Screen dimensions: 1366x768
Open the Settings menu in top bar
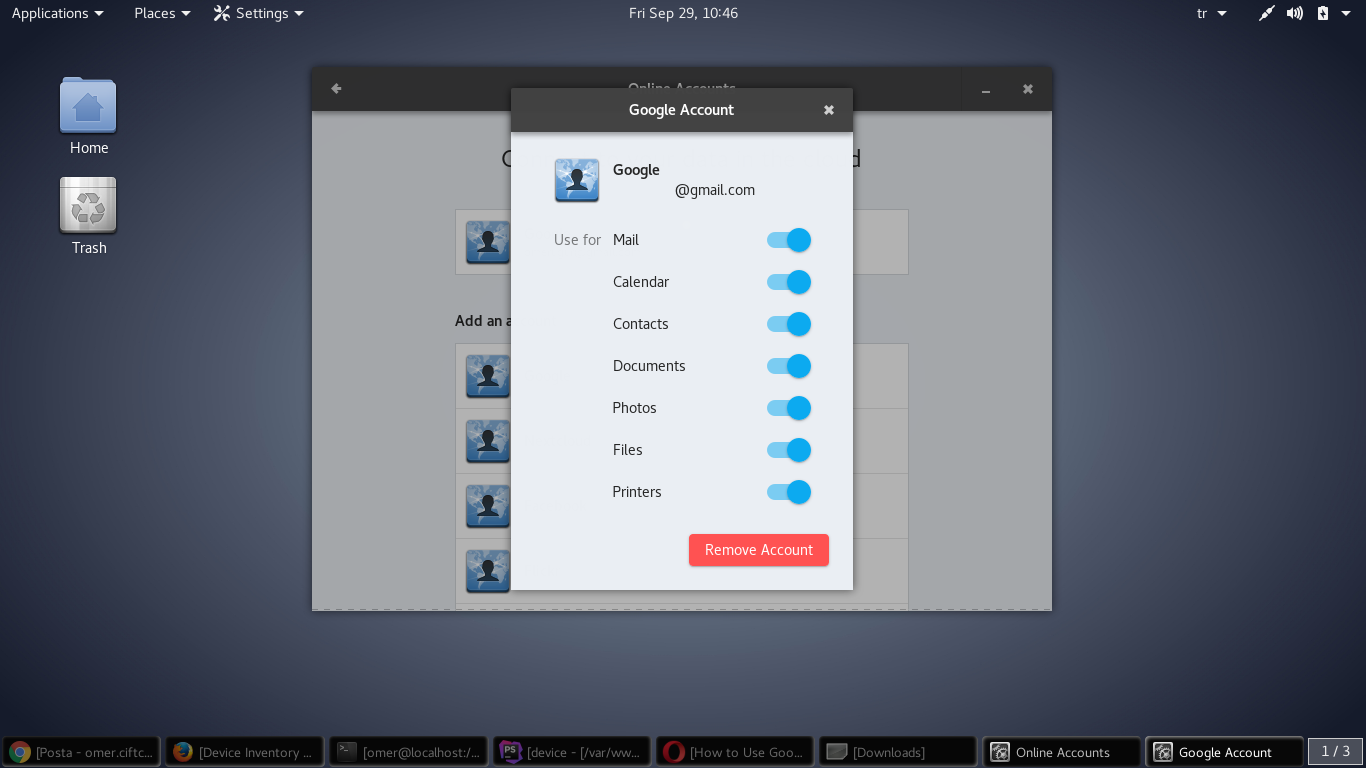pyautogui.click(x=259, y=13)
